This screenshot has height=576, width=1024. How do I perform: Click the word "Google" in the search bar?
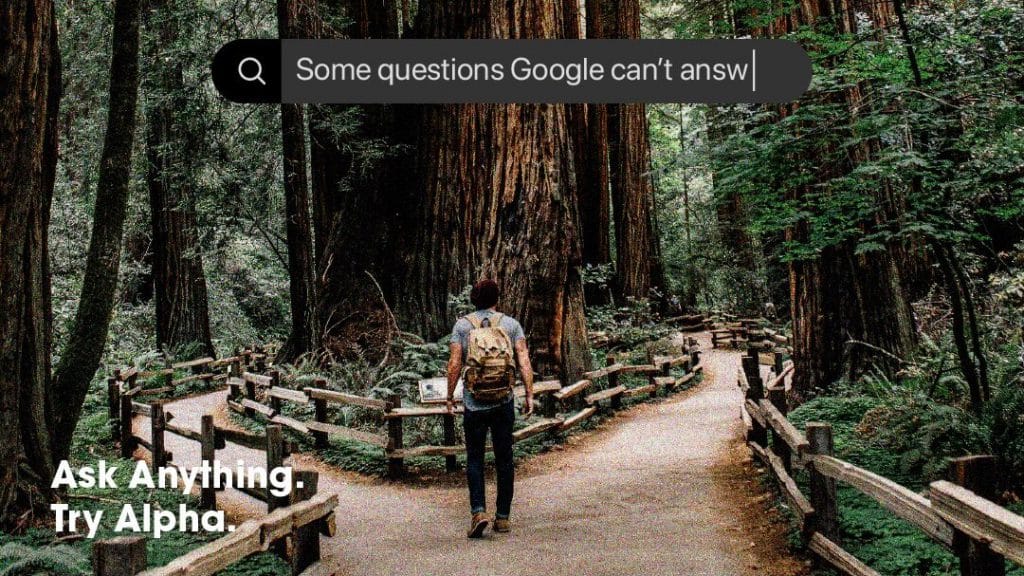point(557,71)
